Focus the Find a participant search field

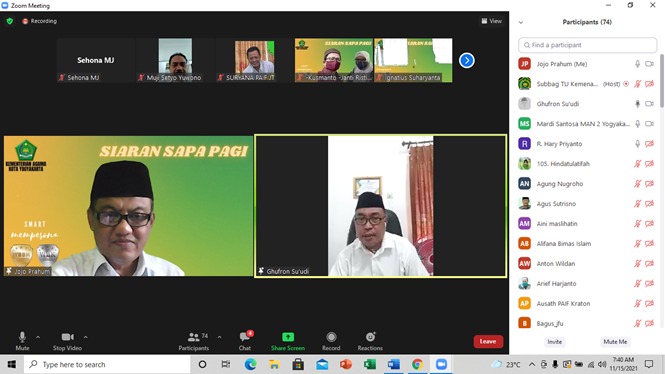(x=587, y=45)
